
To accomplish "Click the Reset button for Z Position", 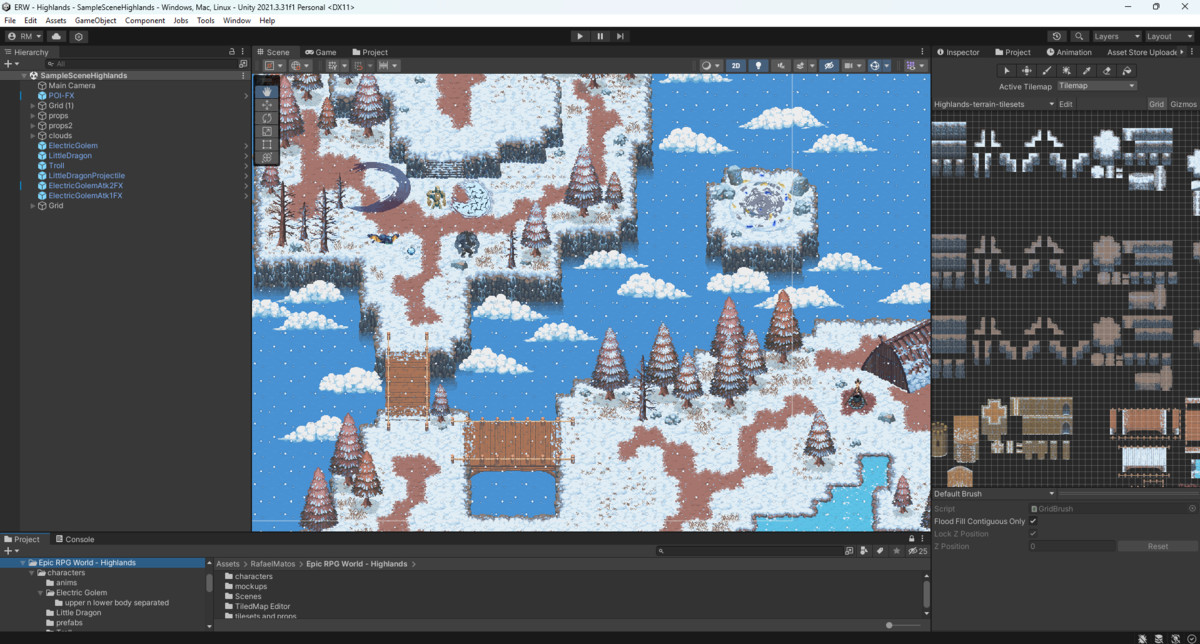I will (1157, 546).
